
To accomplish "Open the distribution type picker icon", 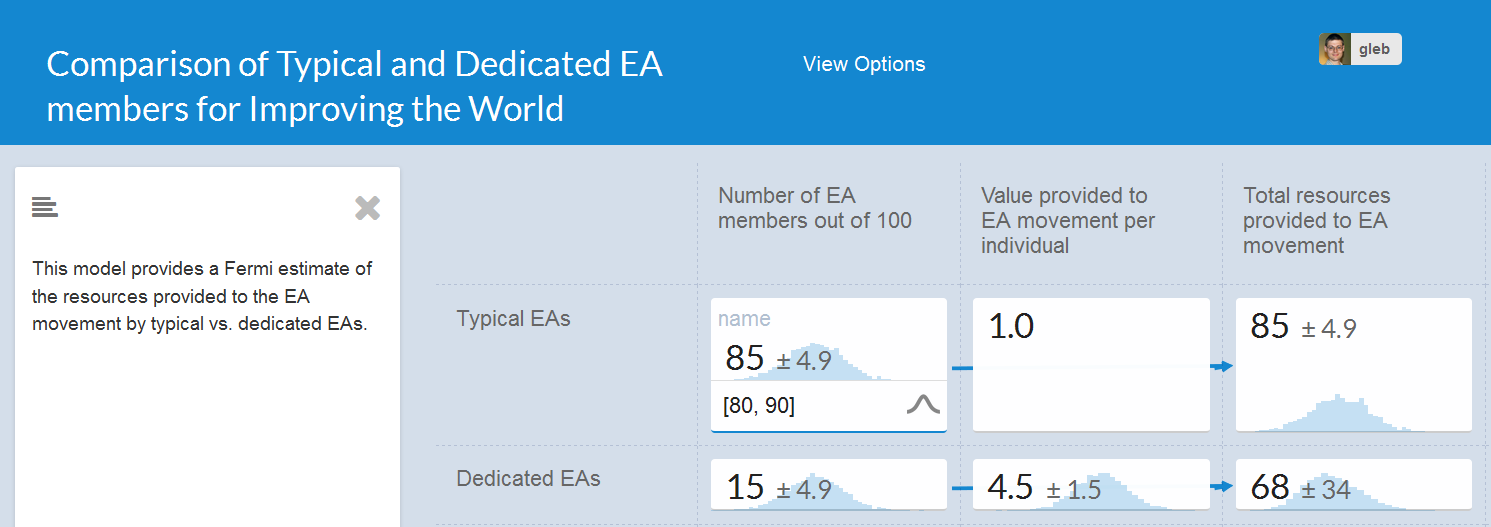I will coord(923,405).
